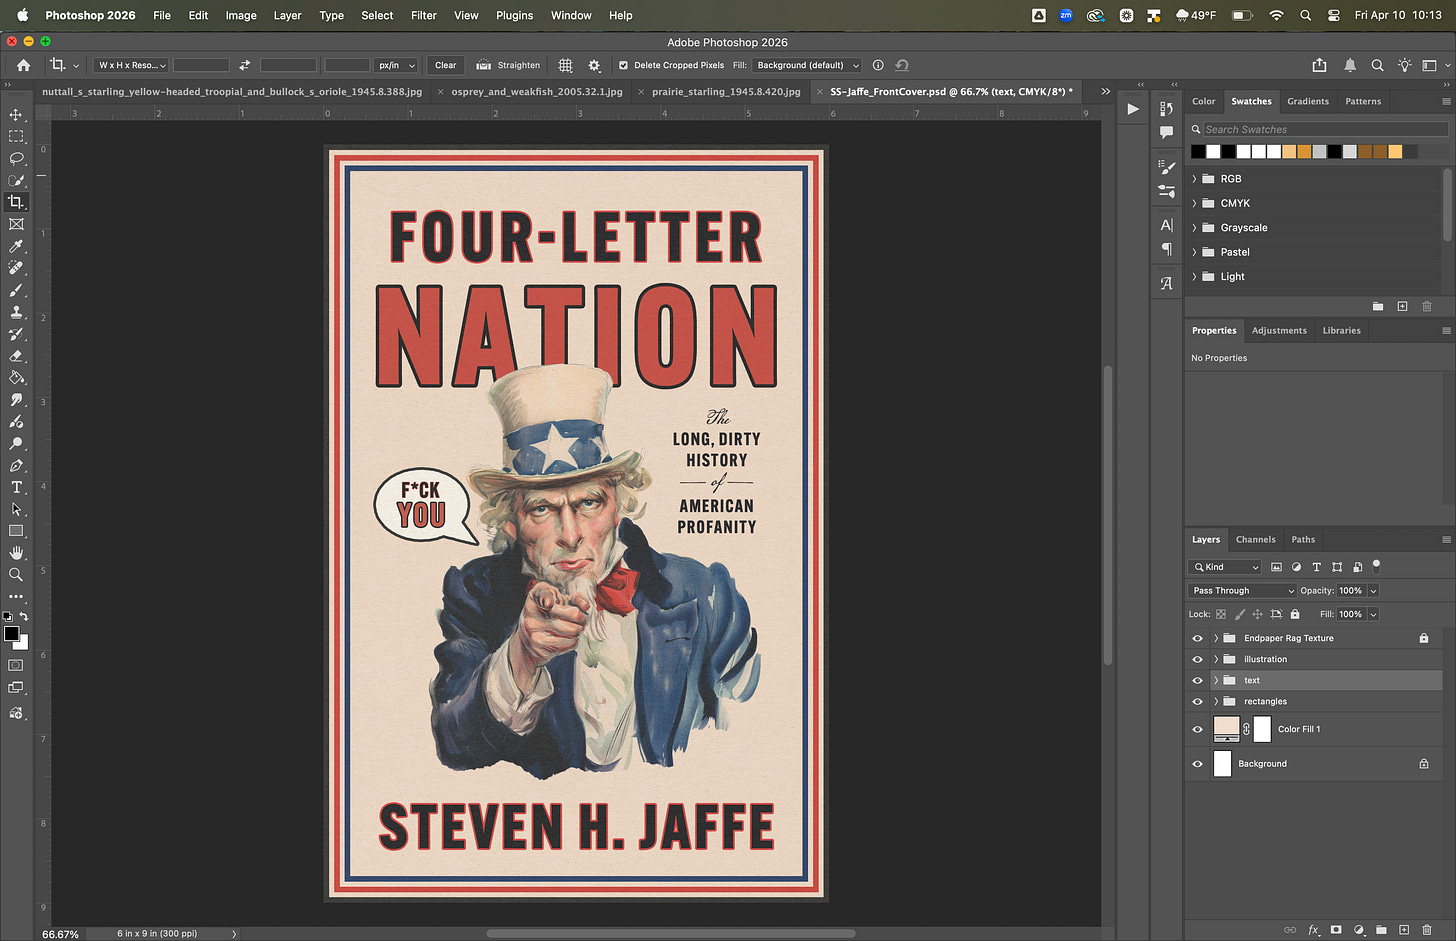
Task: Click the Search Swatches field
Action: [x=1322, y=129]
